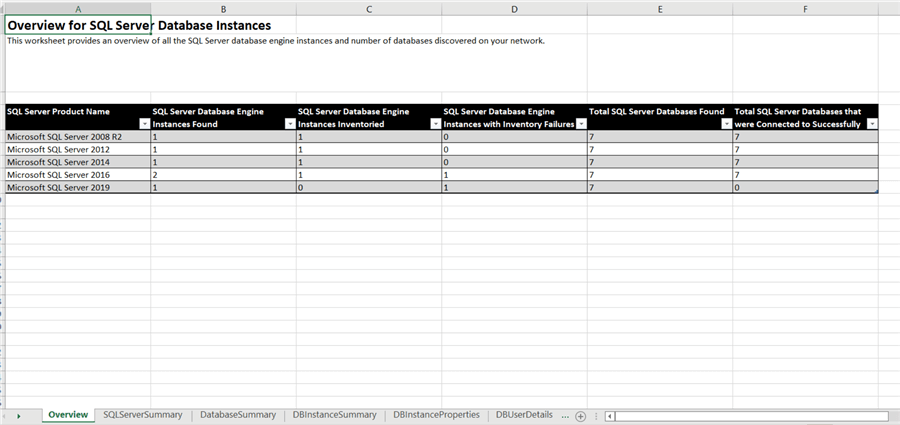Open filter dropdown for Instances Inventoried column

coord(435,124)
